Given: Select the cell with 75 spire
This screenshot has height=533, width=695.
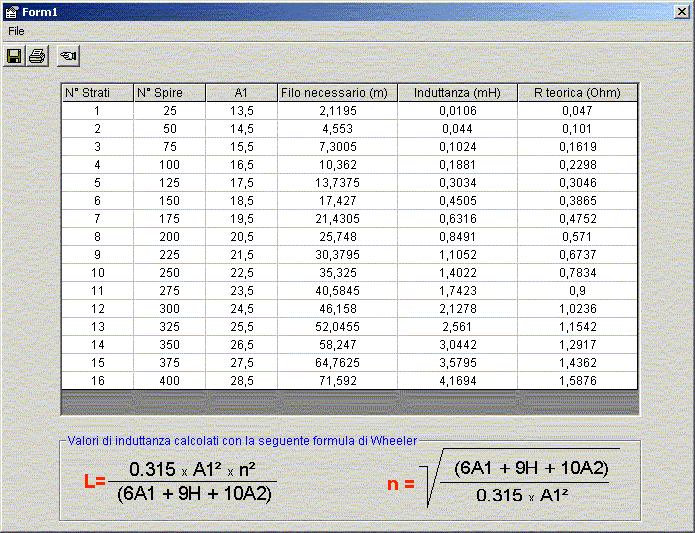Looking at the screenshot, I should (170, 147).
